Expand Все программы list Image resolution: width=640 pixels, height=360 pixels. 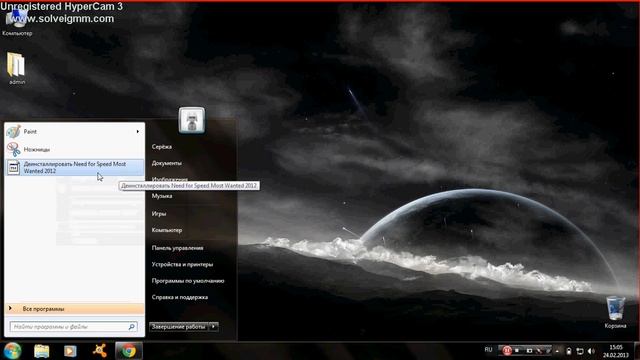coord(74,309)
